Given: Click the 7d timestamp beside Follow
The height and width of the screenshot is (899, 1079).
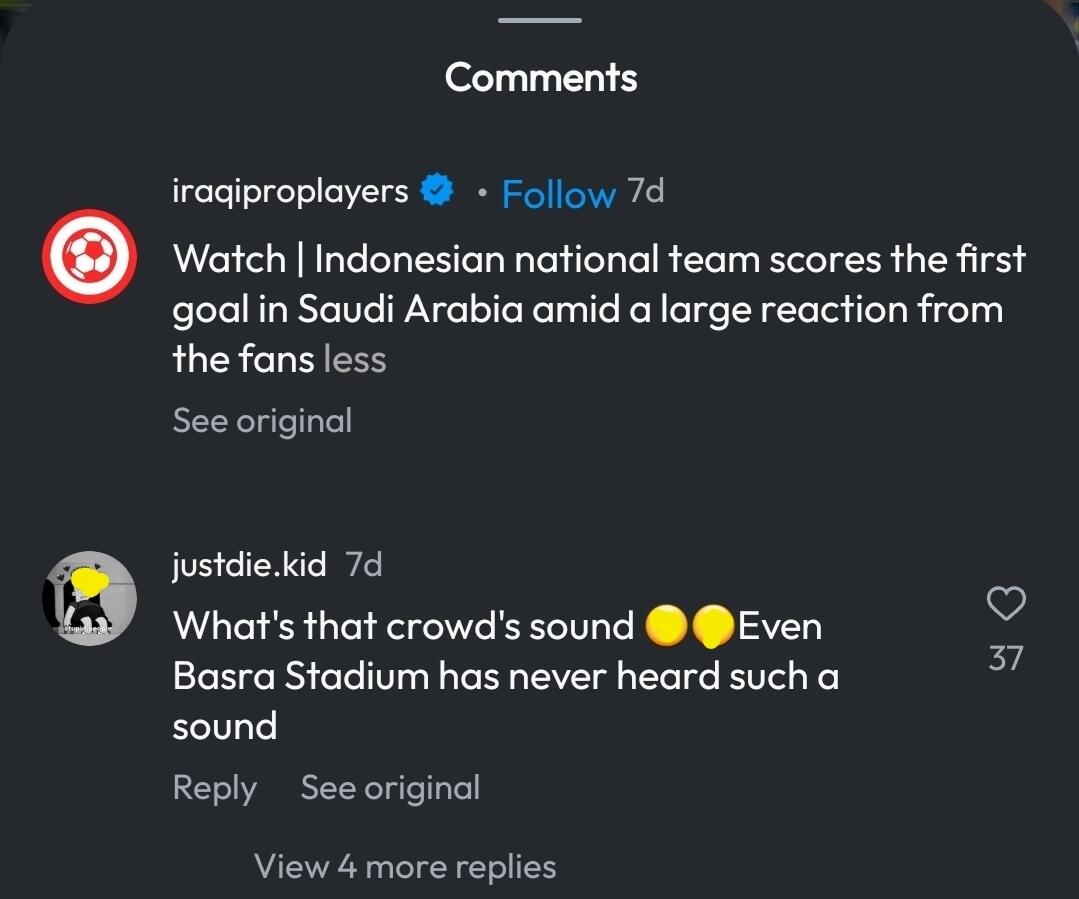Looking at the screenshot, I should pos(646,190).
